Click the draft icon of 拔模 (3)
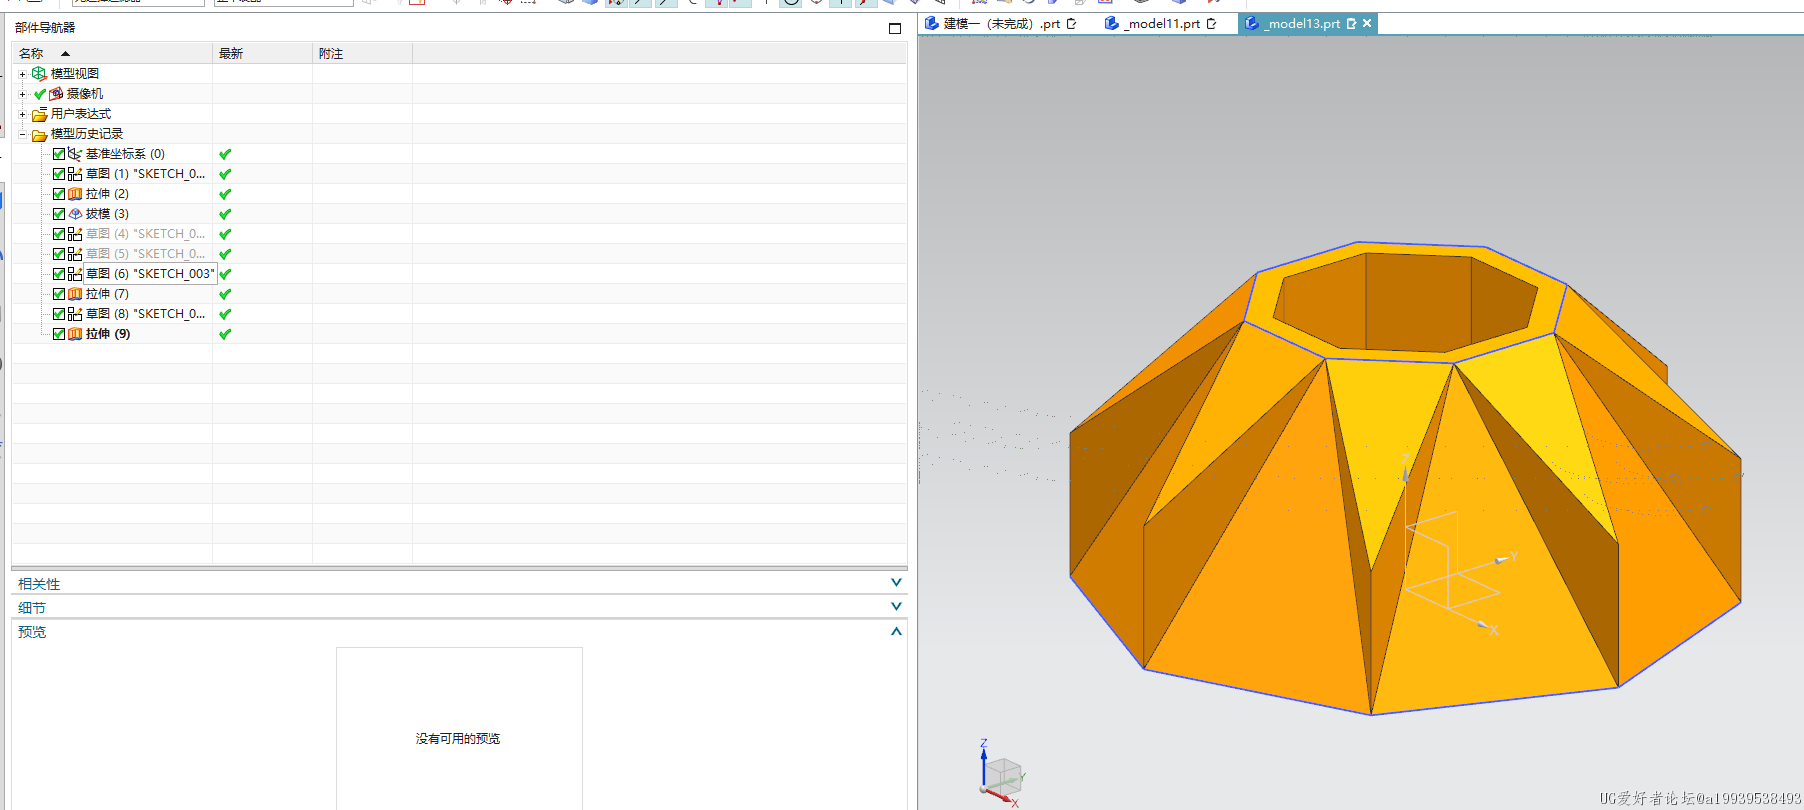Screen dimensions: 1804x810 pos(75,214)
